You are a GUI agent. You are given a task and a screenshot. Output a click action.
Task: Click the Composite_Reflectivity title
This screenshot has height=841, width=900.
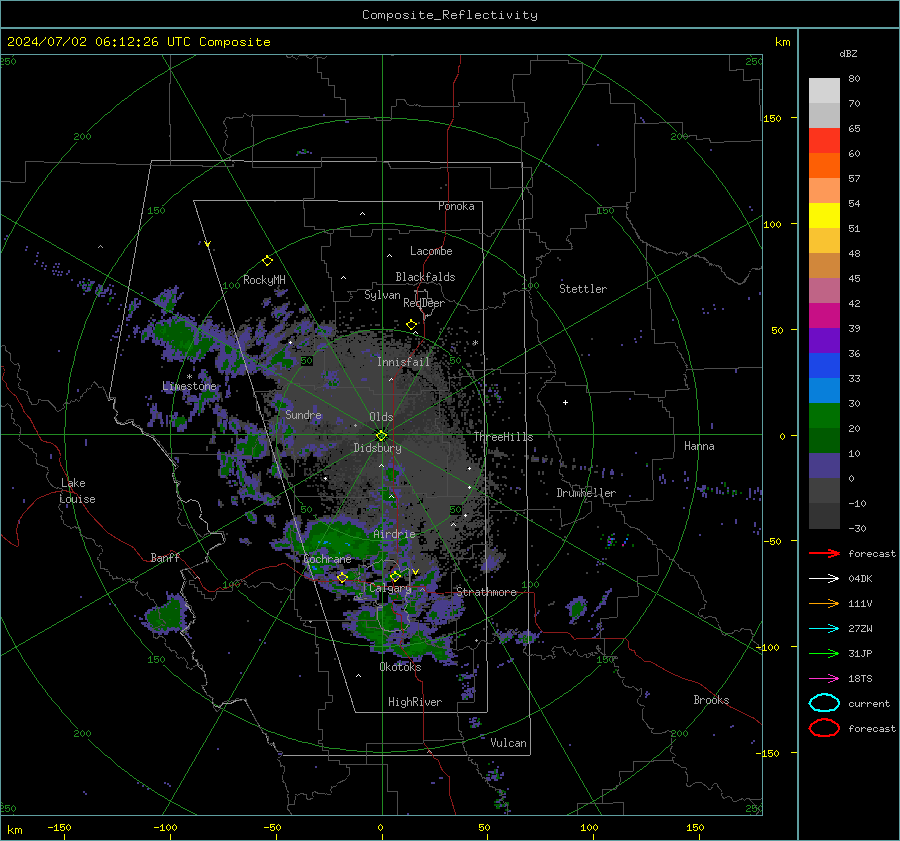point(450,15)
